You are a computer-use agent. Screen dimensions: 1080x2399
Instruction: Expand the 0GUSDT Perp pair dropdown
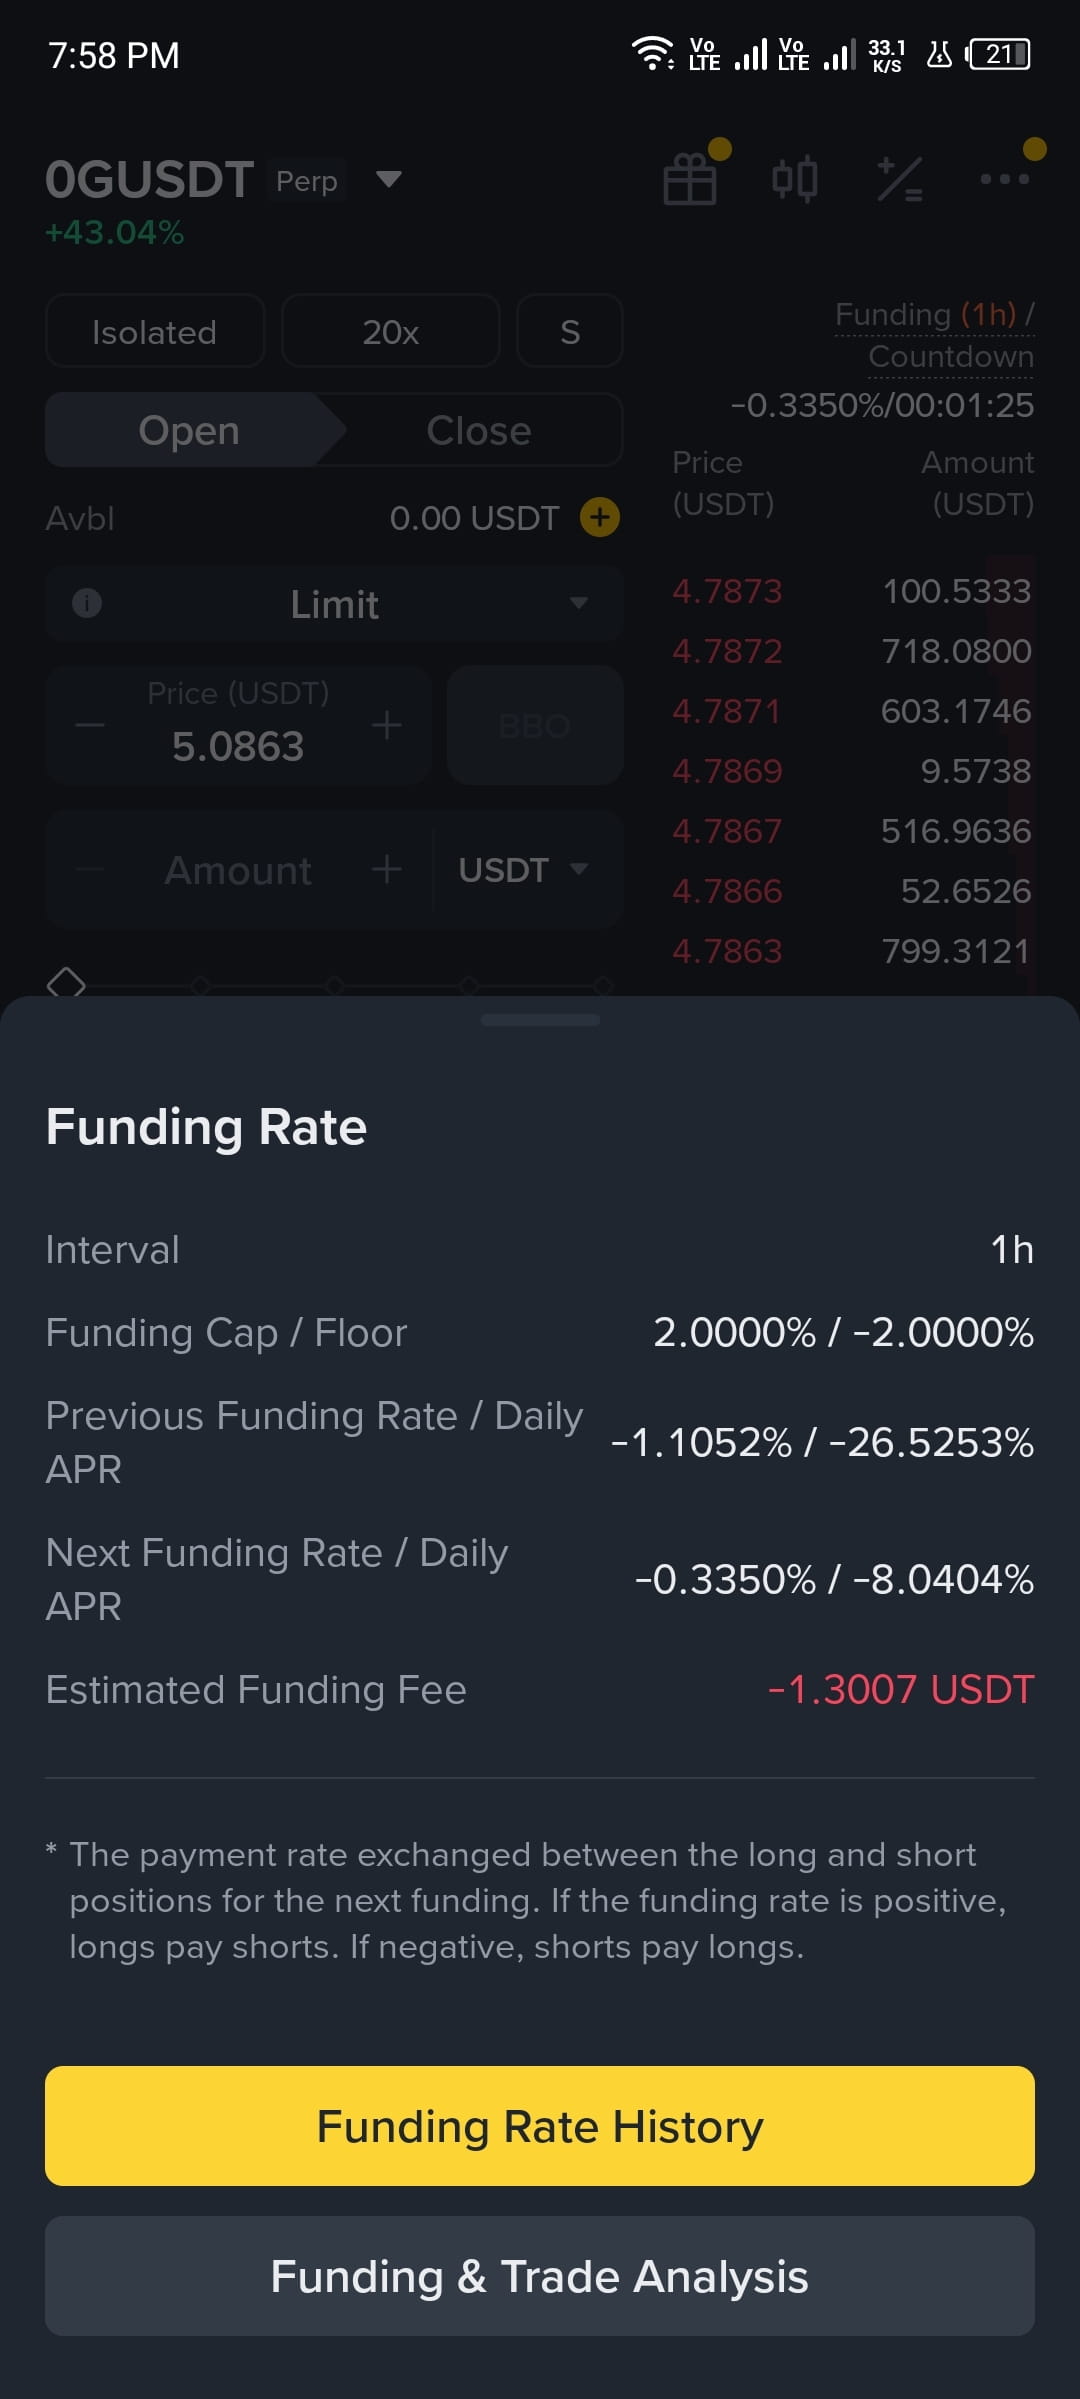[x=388, y=179]
